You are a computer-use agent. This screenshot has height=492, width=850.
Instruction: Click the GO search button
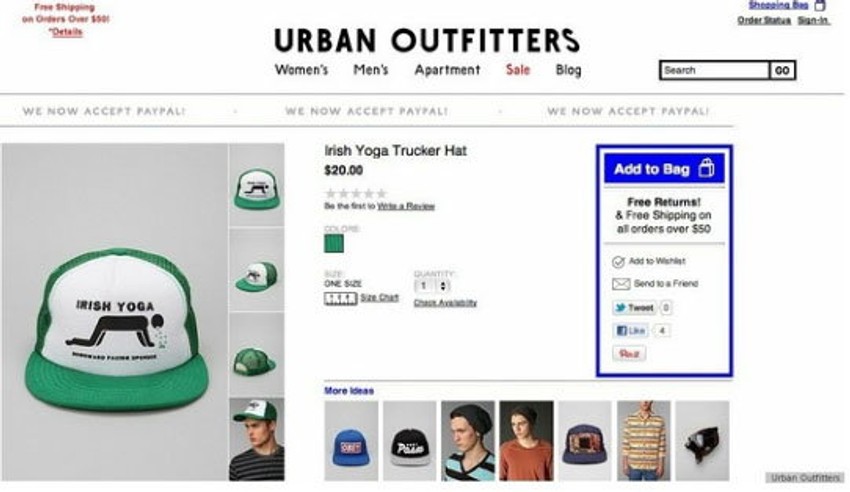(782, 70)
